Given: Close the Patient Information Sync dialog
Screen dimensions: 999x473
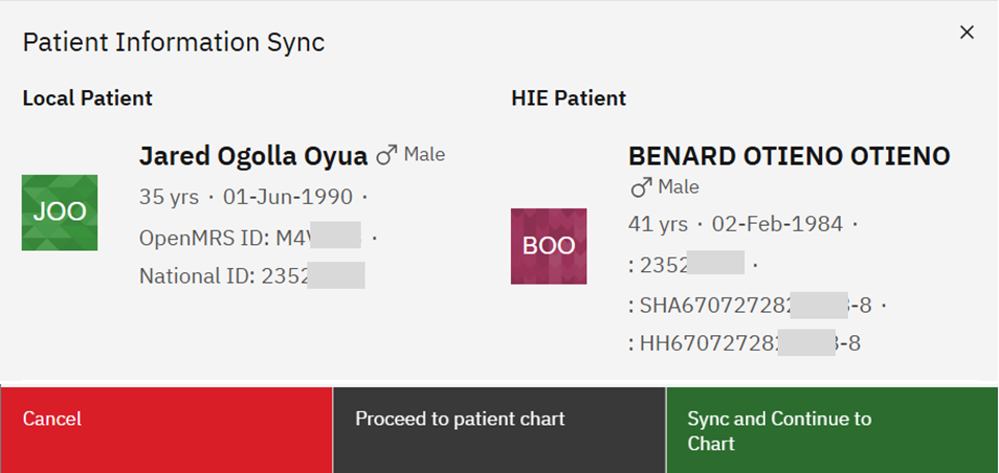Looking at the screenshot, I should click(x=967, y=33).
